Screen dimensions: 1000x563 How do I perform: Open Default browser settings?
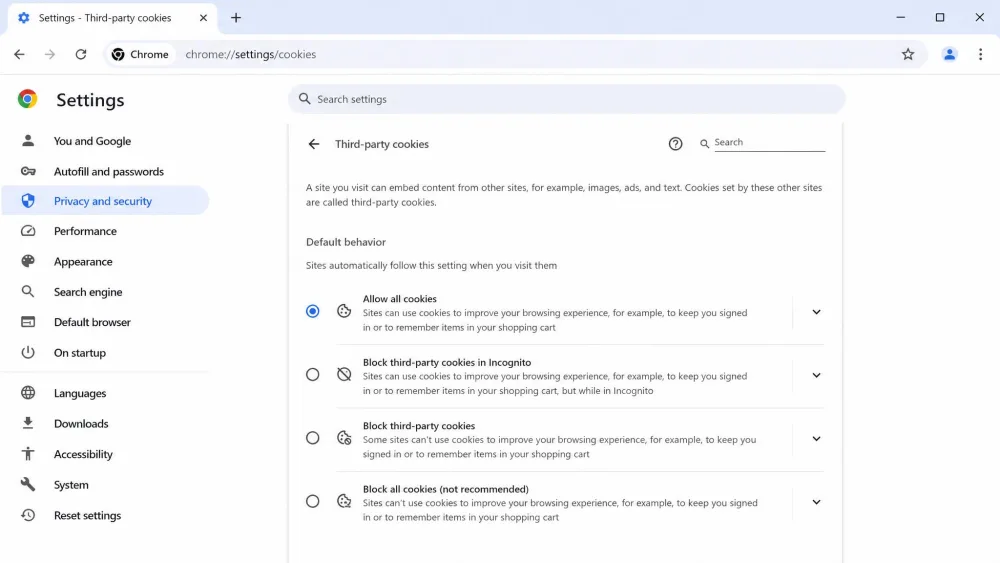tap(106, 322)
